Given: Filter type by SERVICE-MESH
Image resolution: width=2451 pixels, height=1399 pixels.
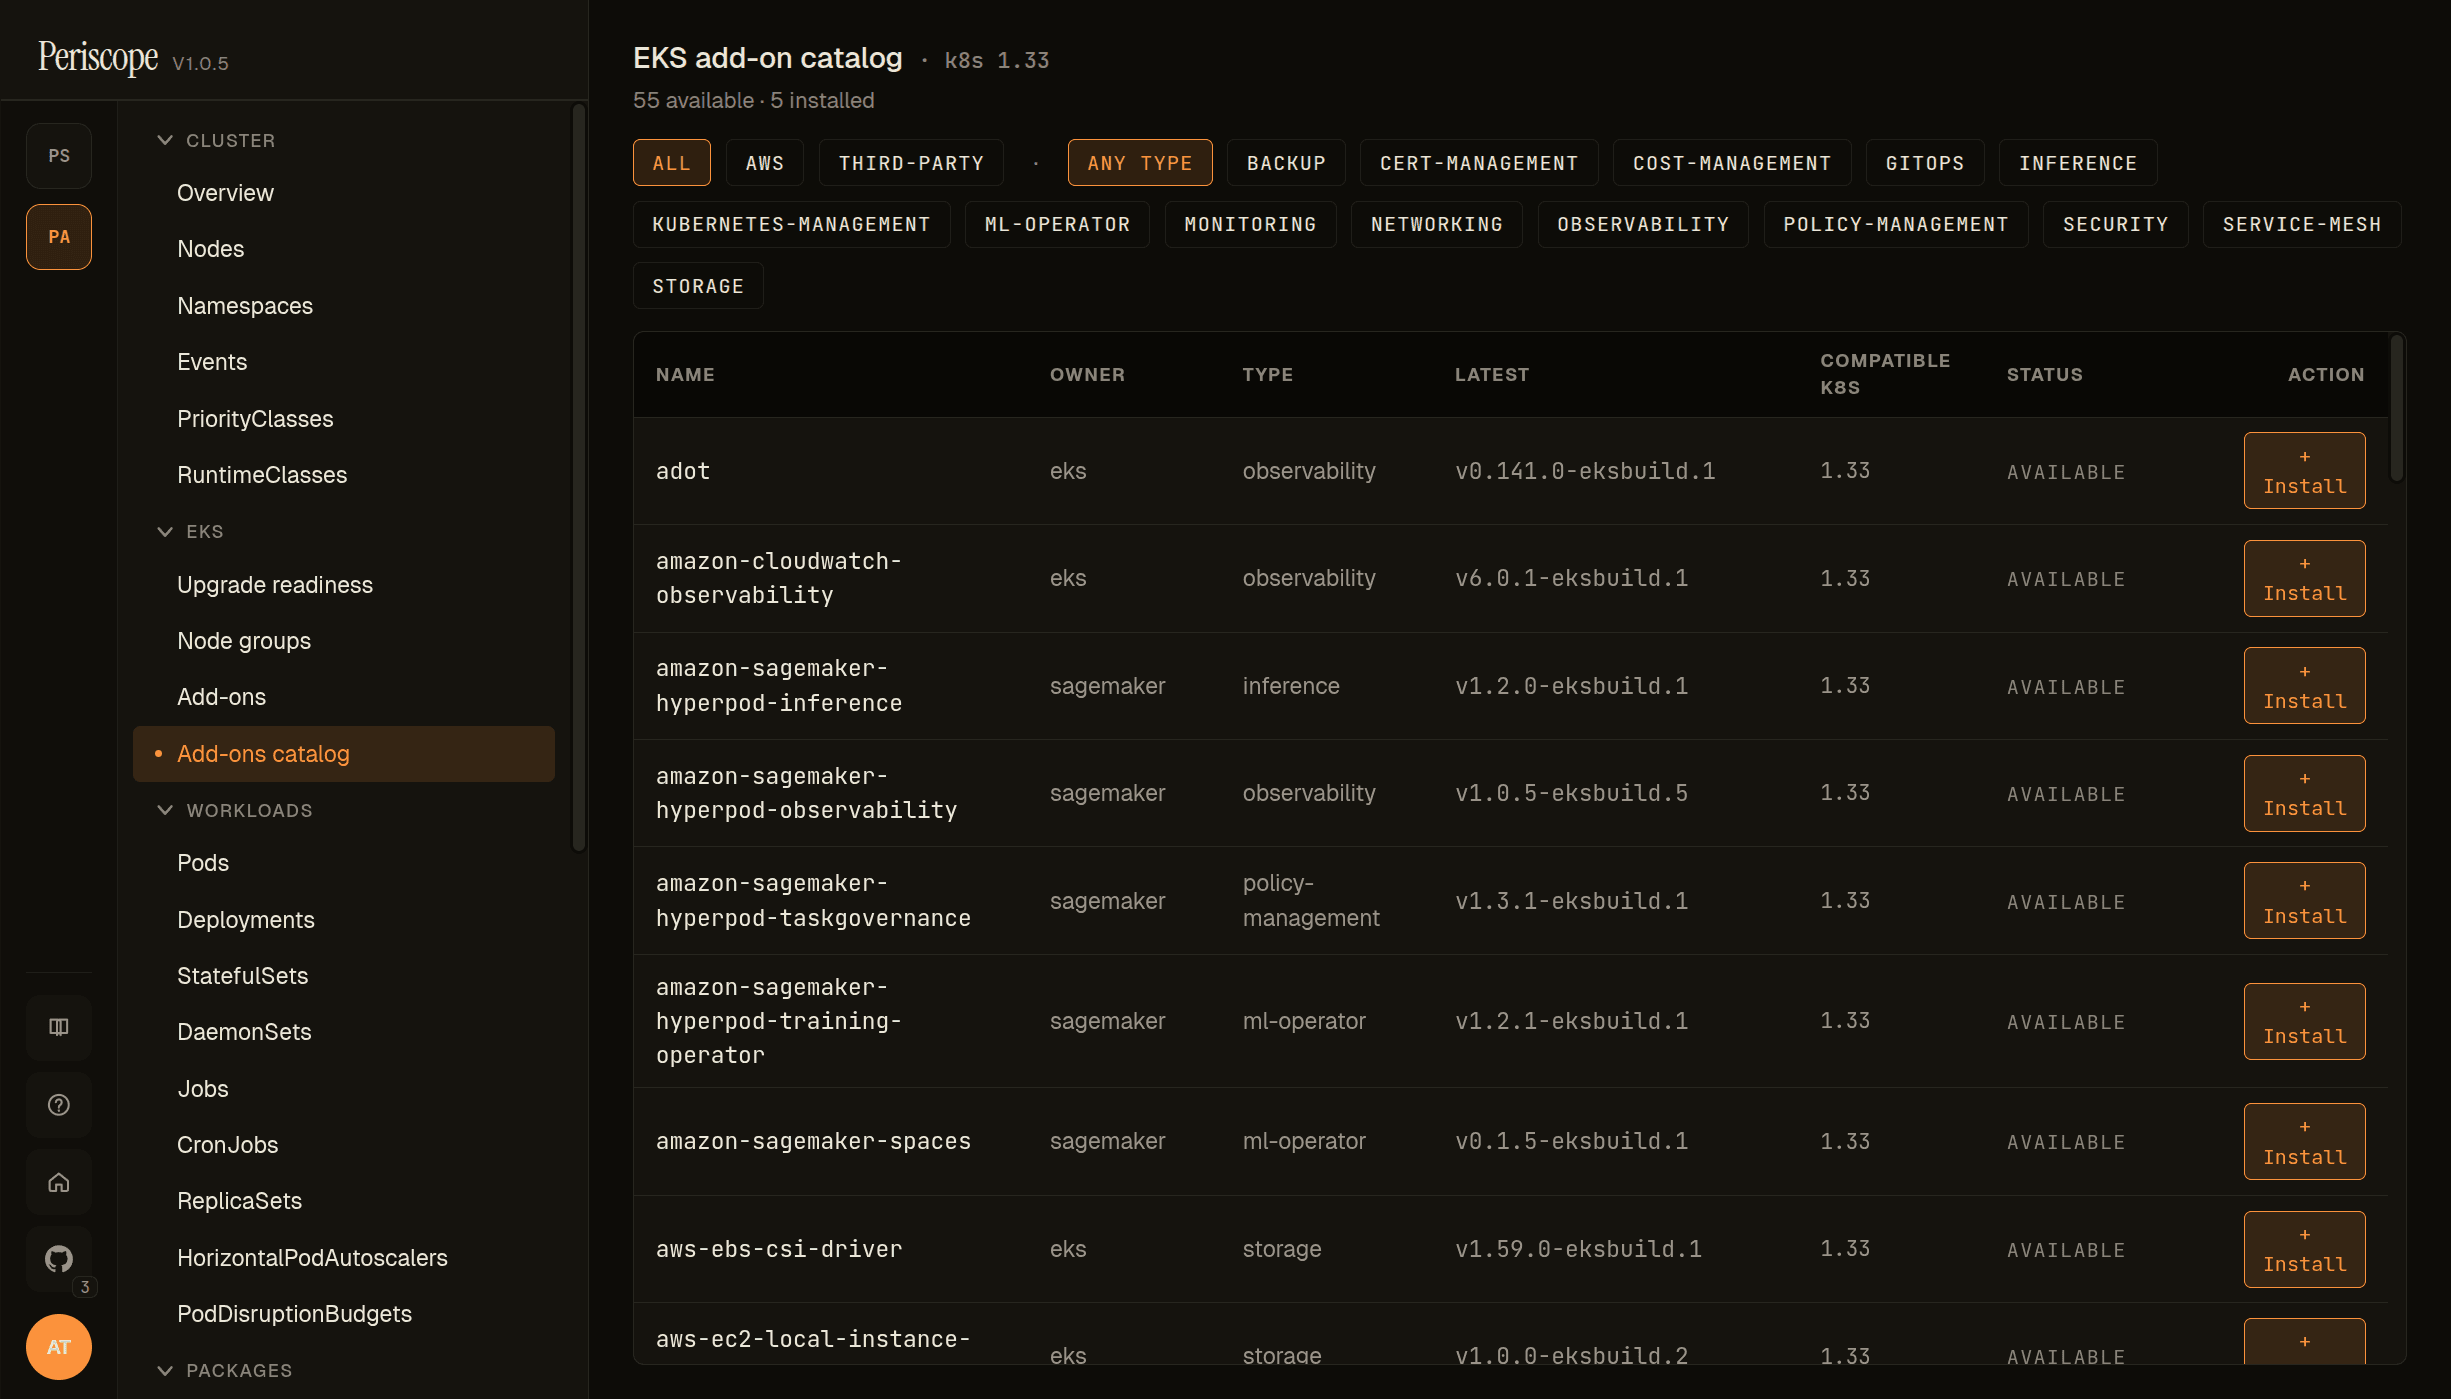Looking at the screenshot, I should 2302,225.
